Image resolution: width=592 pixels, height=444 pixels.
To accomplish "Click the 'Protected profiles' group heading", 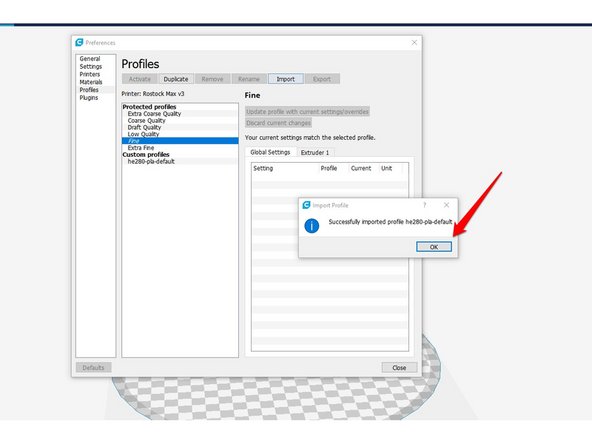I will tap(149, 107).
